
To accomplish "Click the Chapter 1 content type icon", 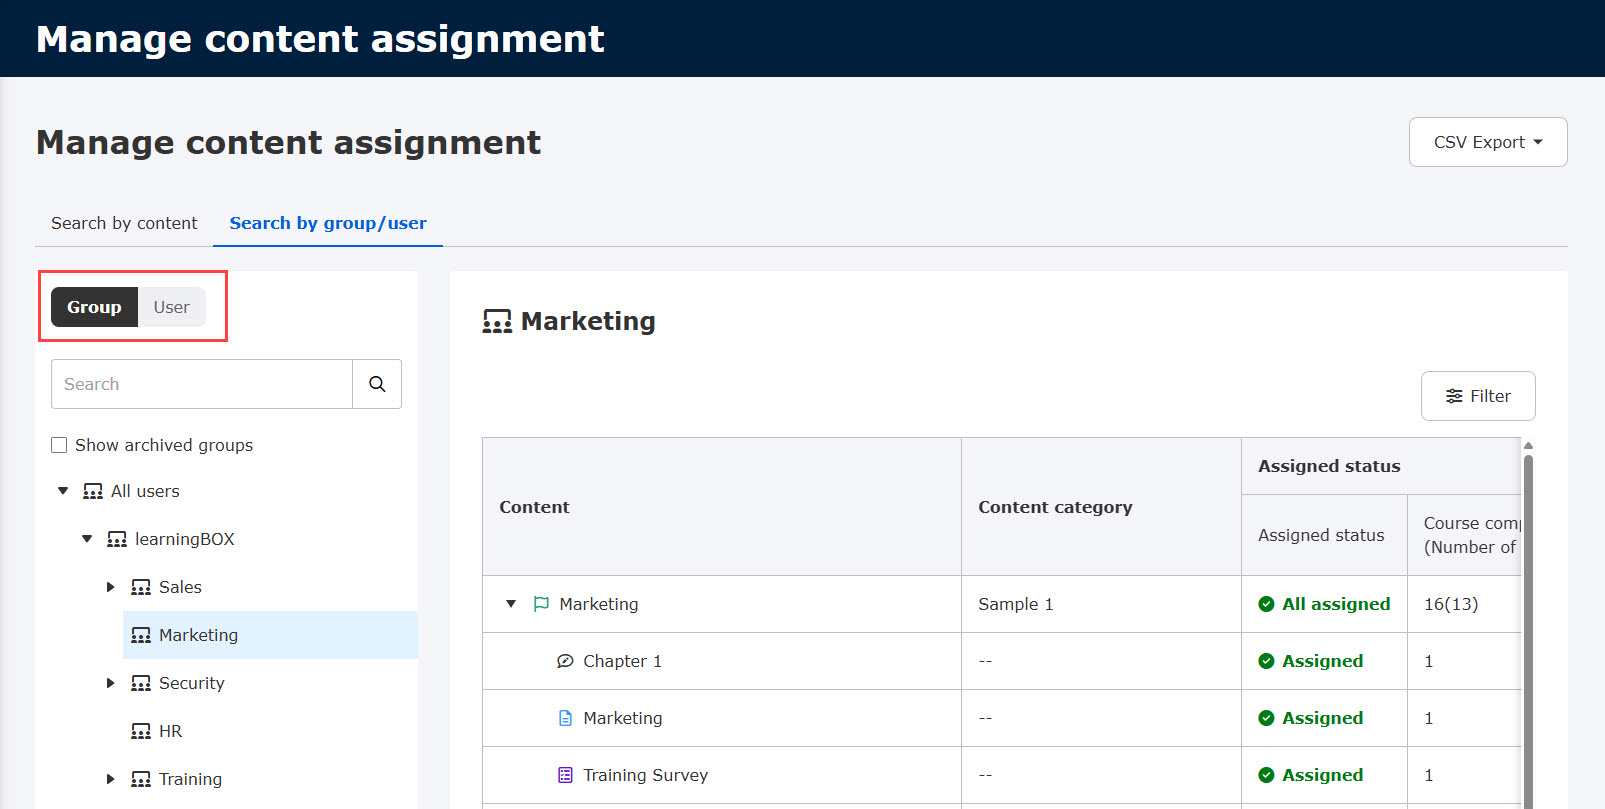I will (x=565, y=661).
